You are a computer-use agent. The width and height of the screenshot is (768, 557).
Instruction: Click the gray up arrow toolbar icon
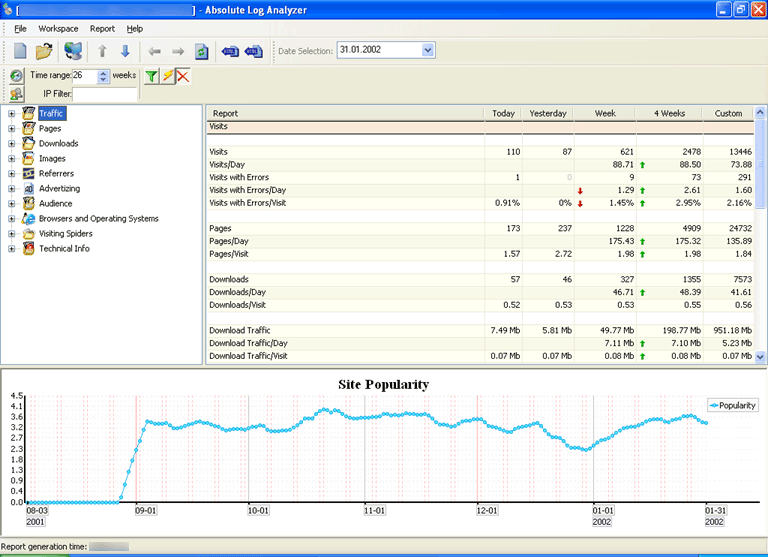[x=102, y=51]
